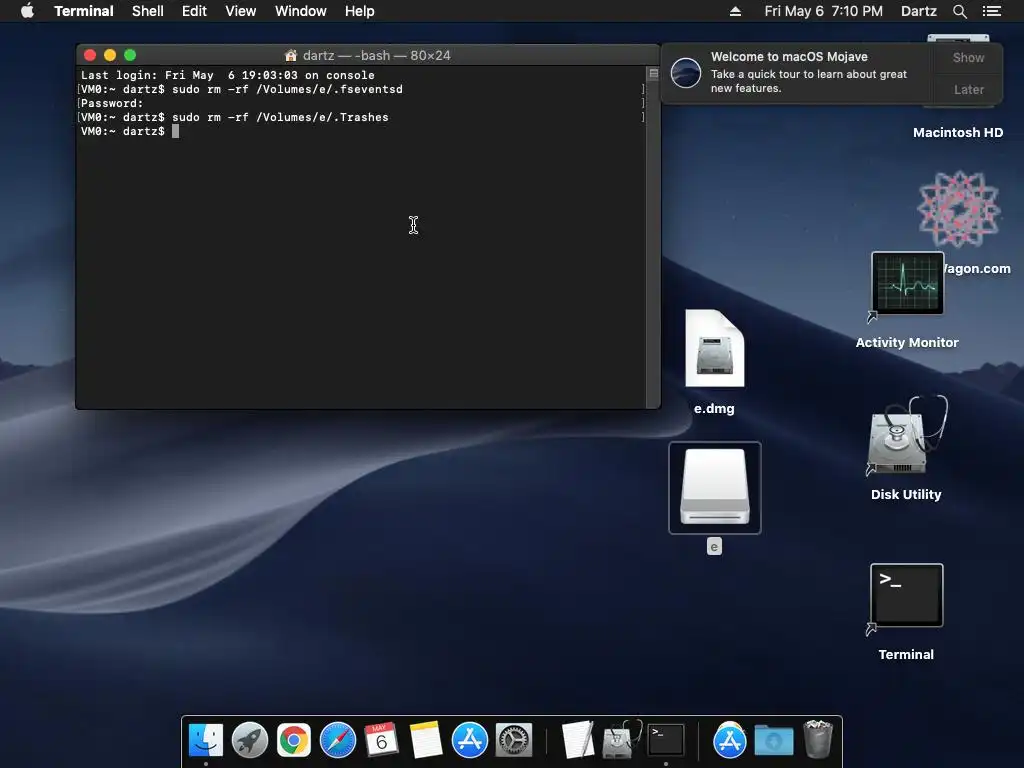This screenshot has width=1024, height=768.
Task: Launch Google Chrome from the Dock
Action: click(x=294, y=740)
